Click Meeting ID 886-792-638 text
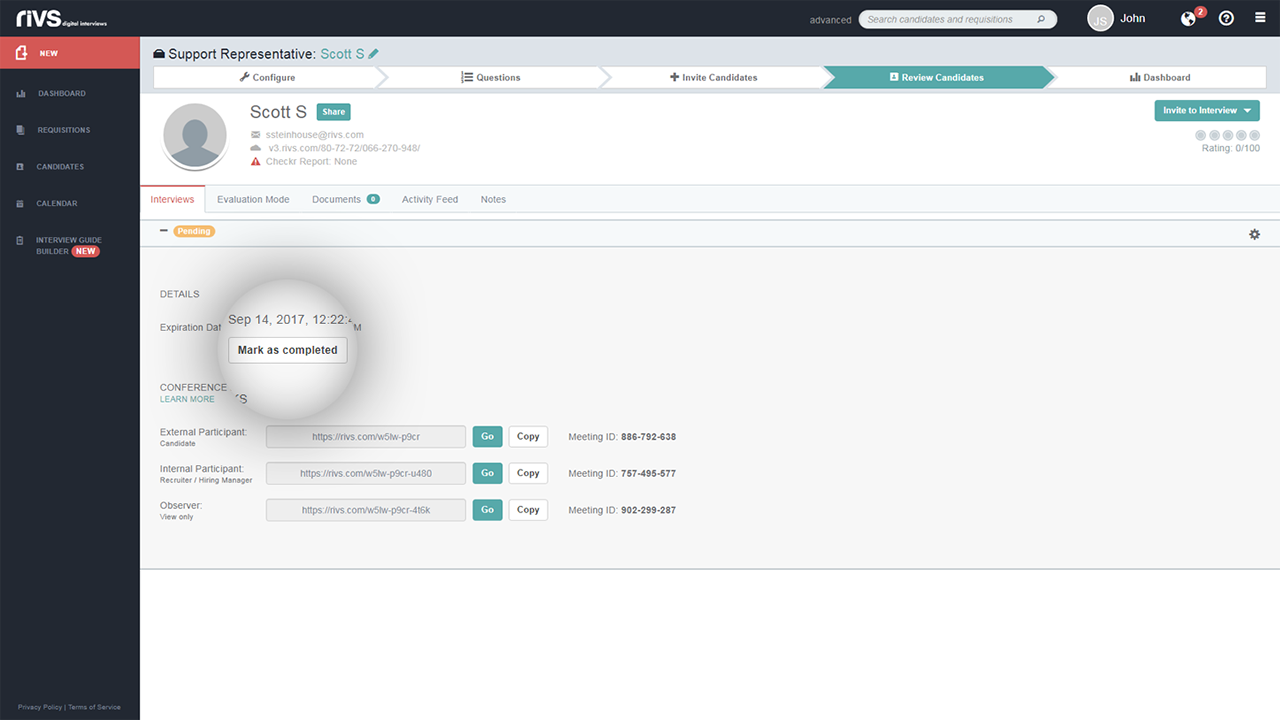The width and height of the screenshot is (1280, 720). pyautogui.click(x=622, y=437)
